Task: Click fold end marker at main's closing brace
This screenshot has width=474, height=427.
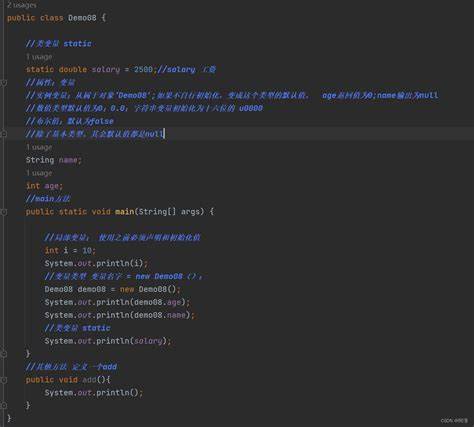Action: [x=4, y=354]
